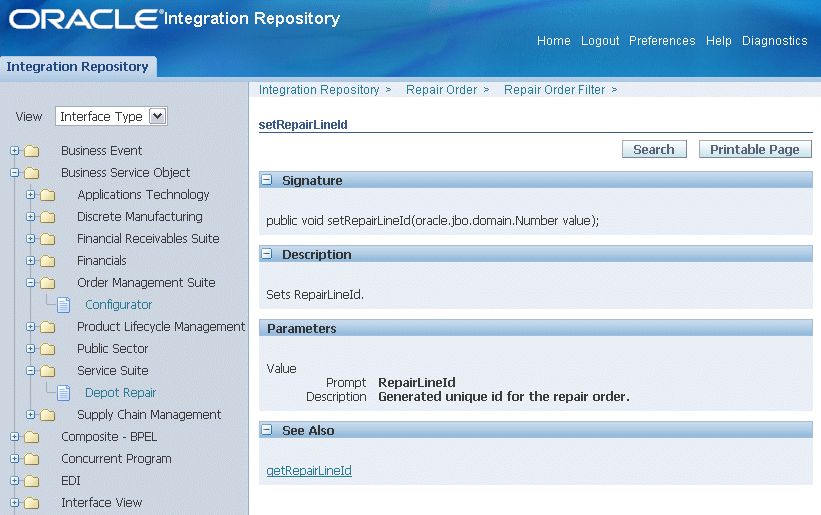
Task: Select the Supply Chain Management label
Action: [149, 415]
